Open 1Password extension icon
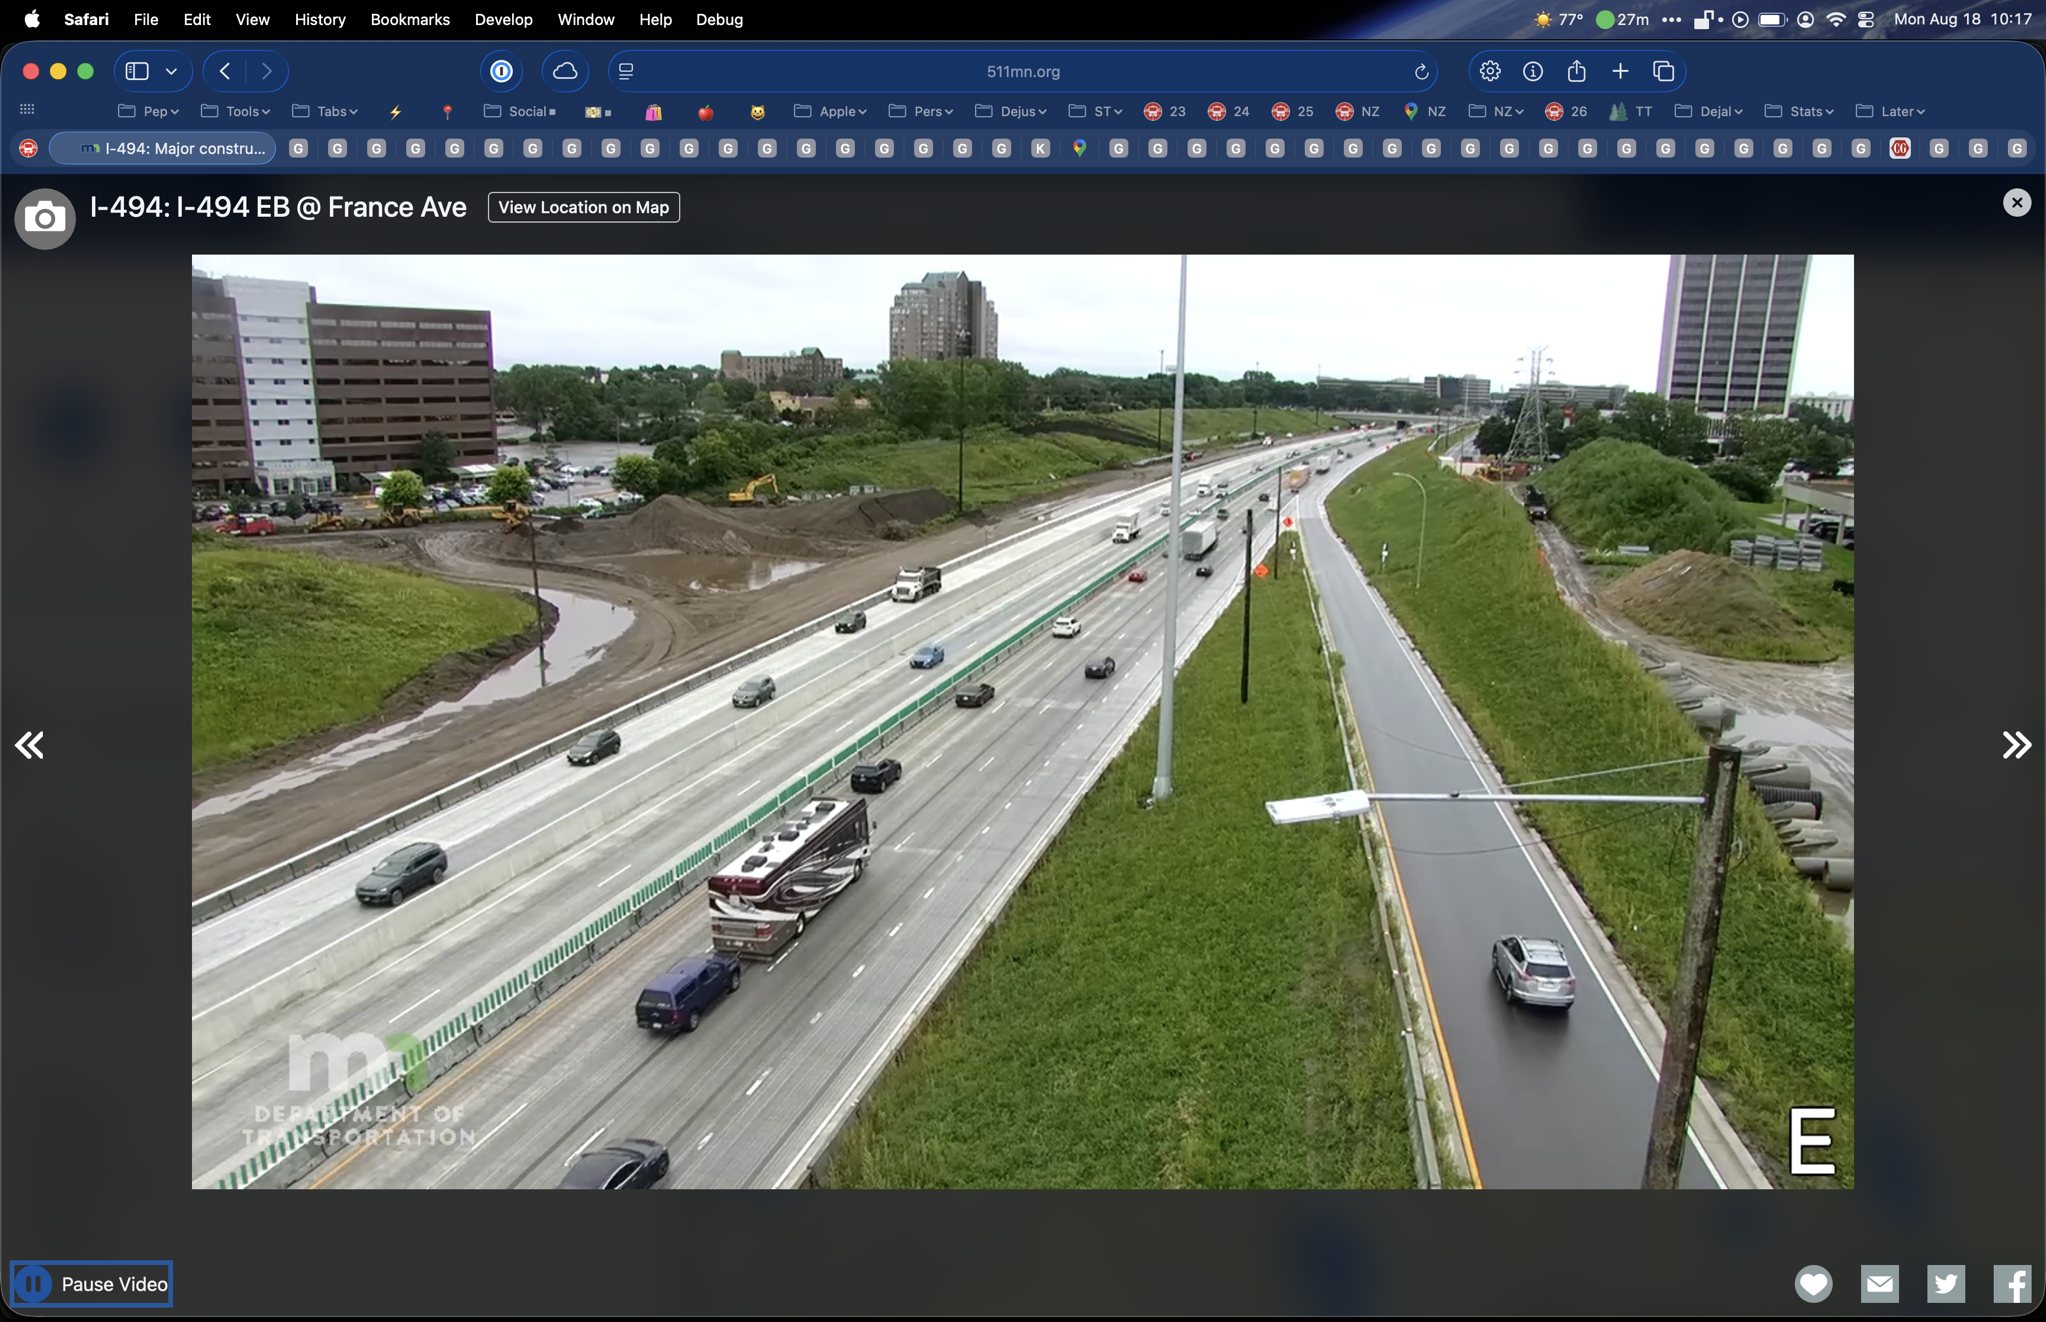This screenshot has width=2046, height=1322. tap(502, 71)
